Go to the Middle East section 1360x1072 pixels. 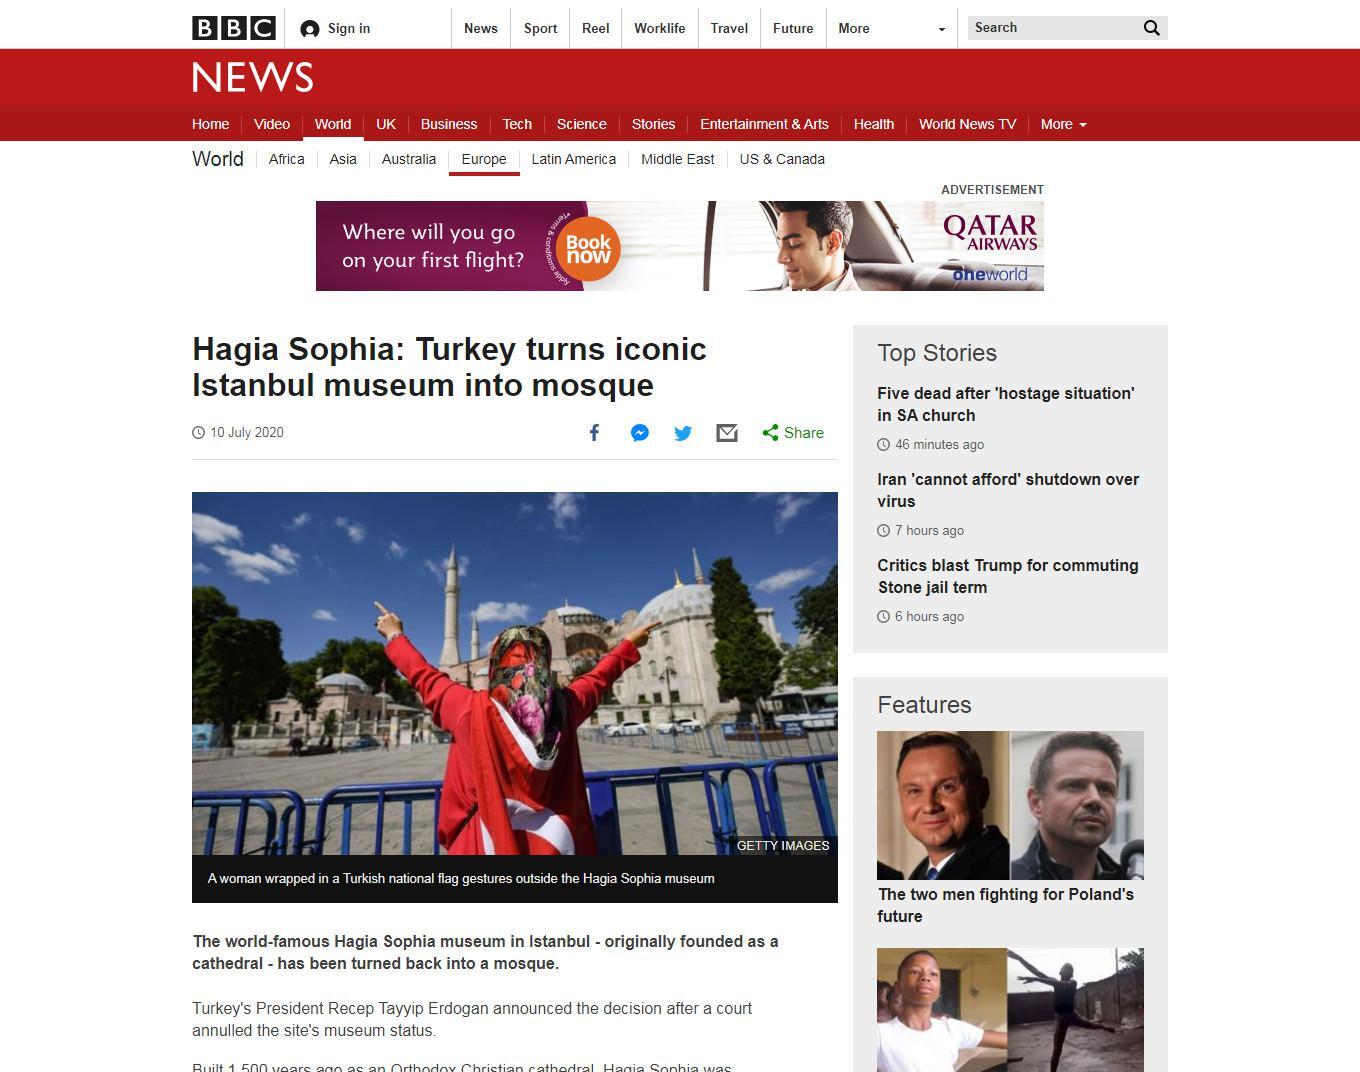click(678, 159)
